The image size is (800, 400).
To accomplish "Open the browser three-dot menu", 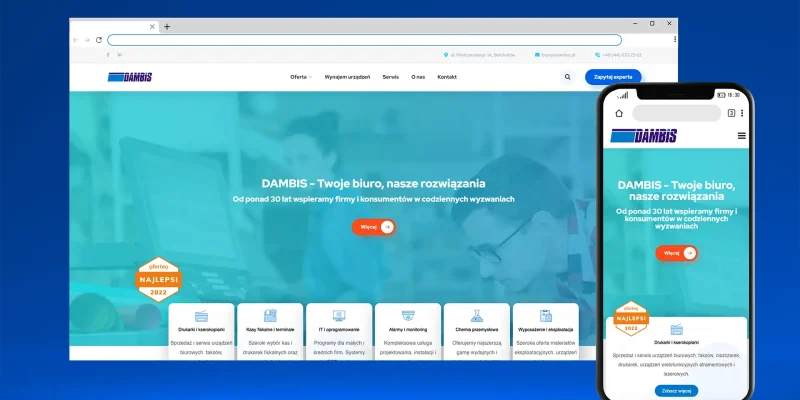I will 675,39.
